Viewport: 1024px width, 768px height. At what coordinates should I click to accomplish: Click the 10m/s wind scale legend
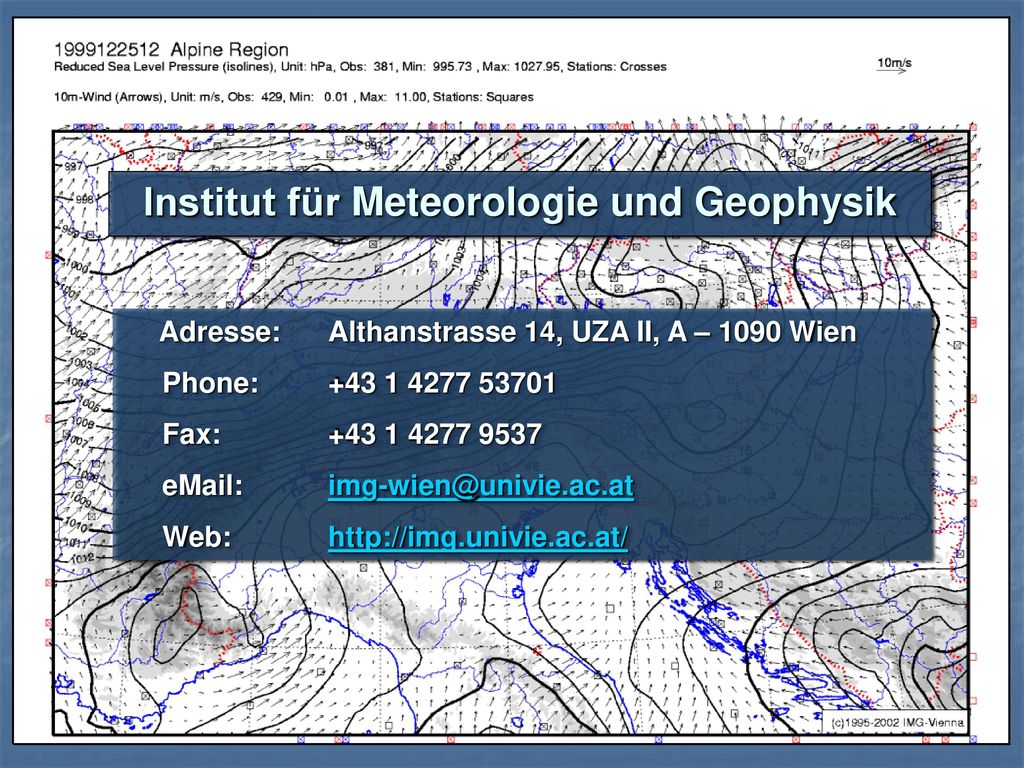tap(894, 65)
